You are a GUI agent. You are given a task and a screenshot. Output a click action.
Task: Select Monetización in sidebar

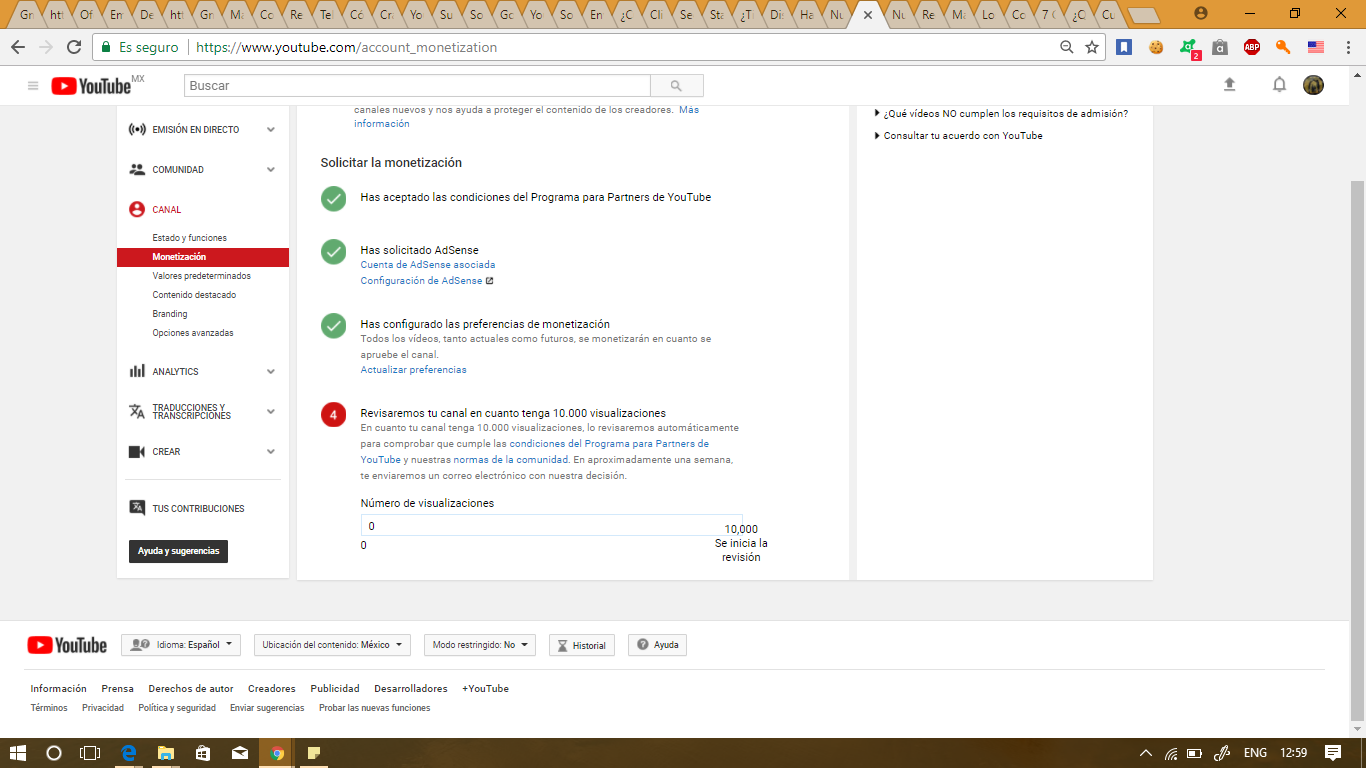pos(203,257)
